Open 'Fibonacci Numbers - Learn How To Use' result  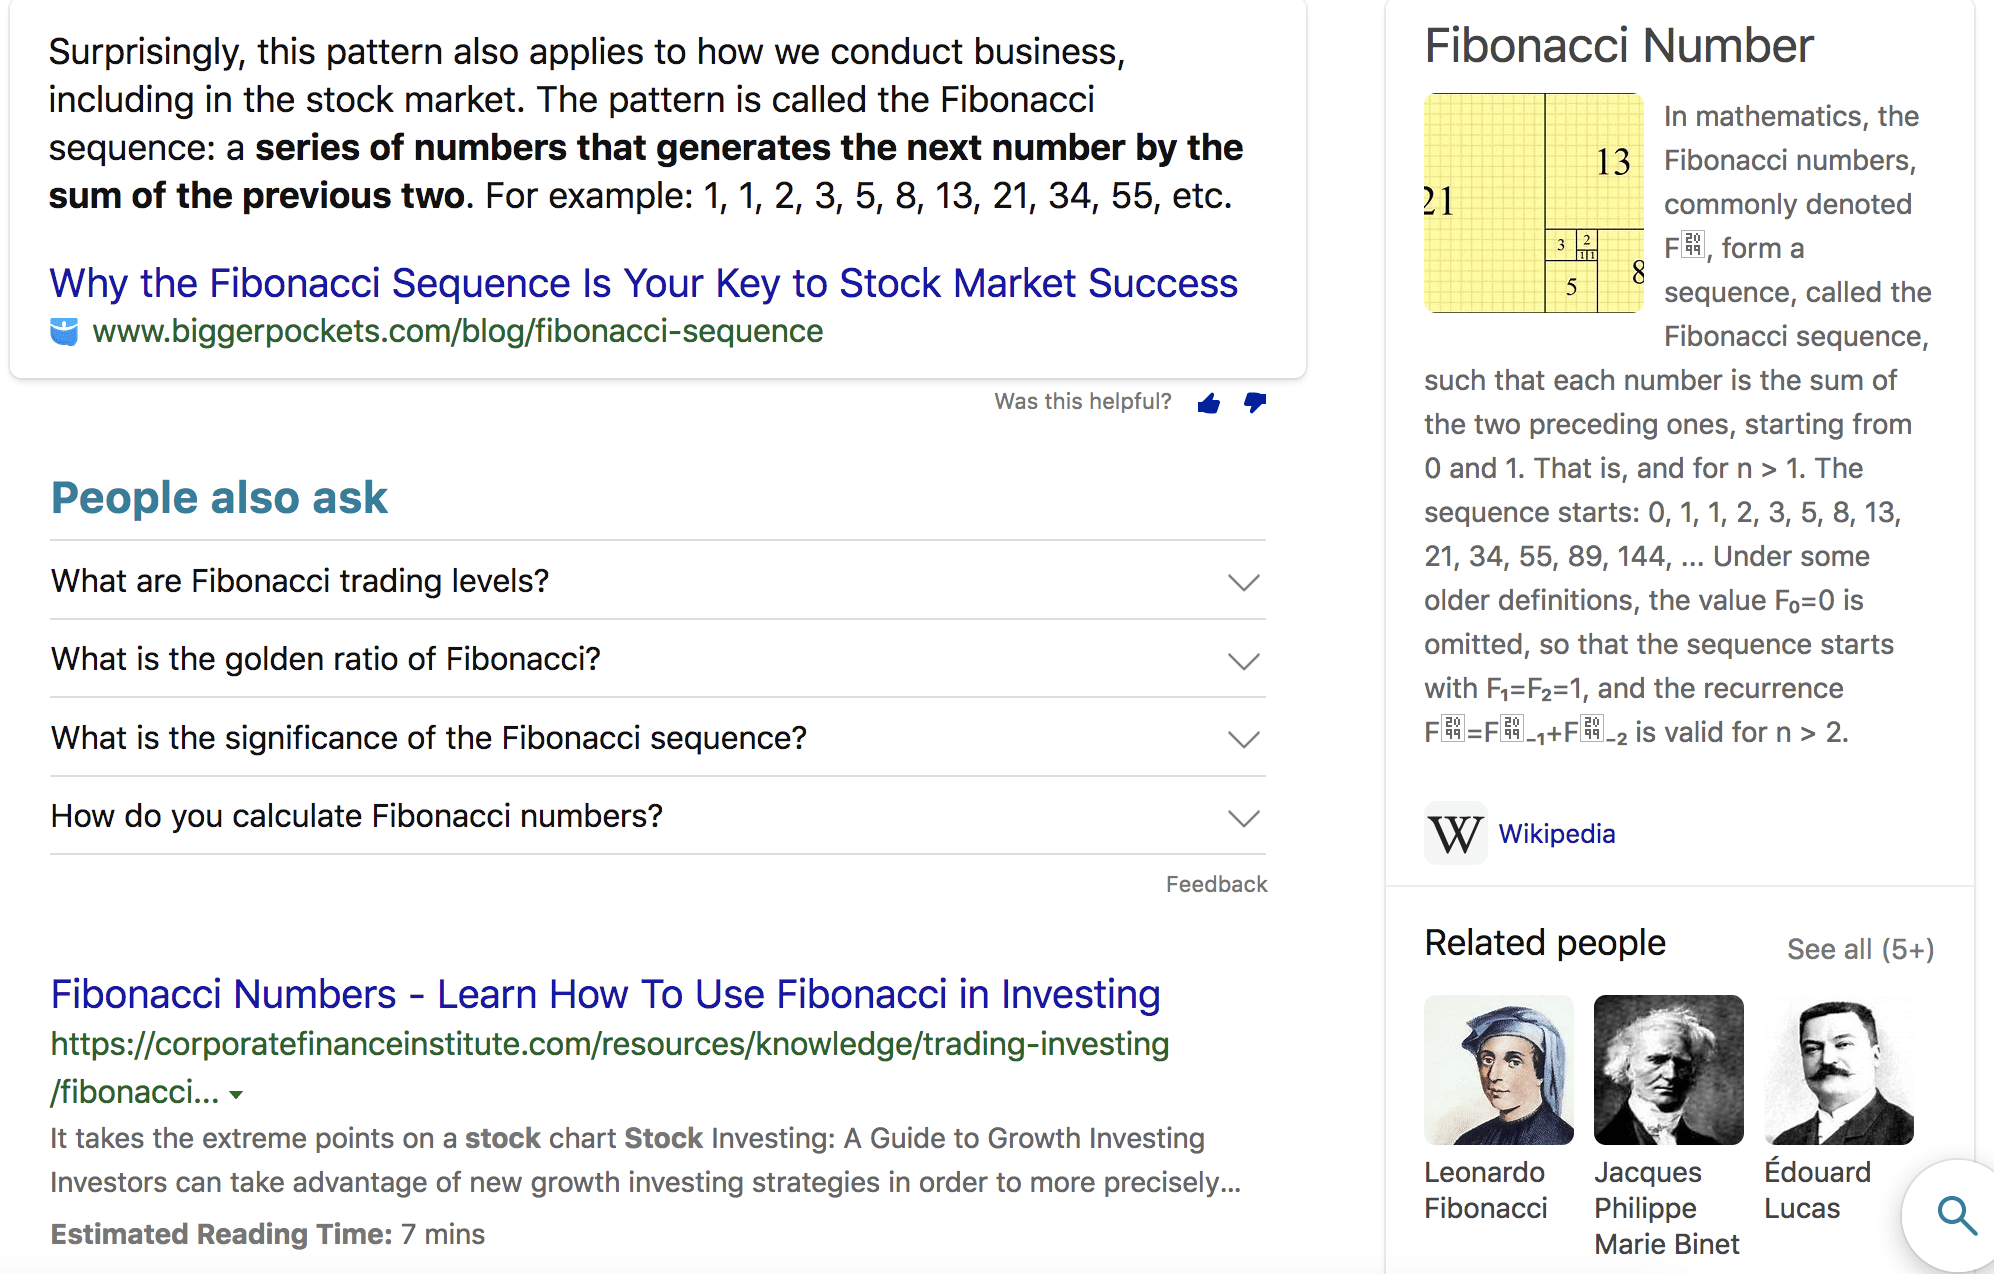[605, 994]
